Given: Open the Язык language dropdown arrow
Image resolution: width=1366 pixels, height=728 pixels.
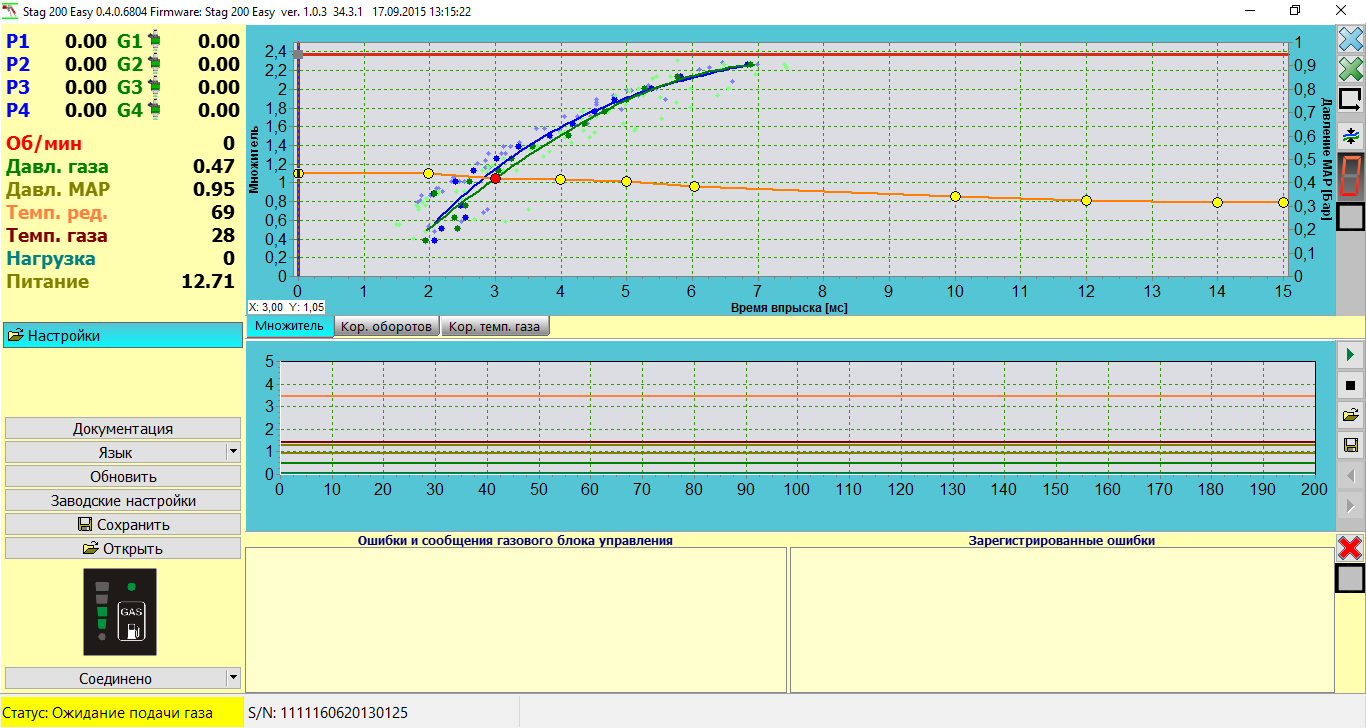Looking at the screenshot, I should [x=233, y=452].
